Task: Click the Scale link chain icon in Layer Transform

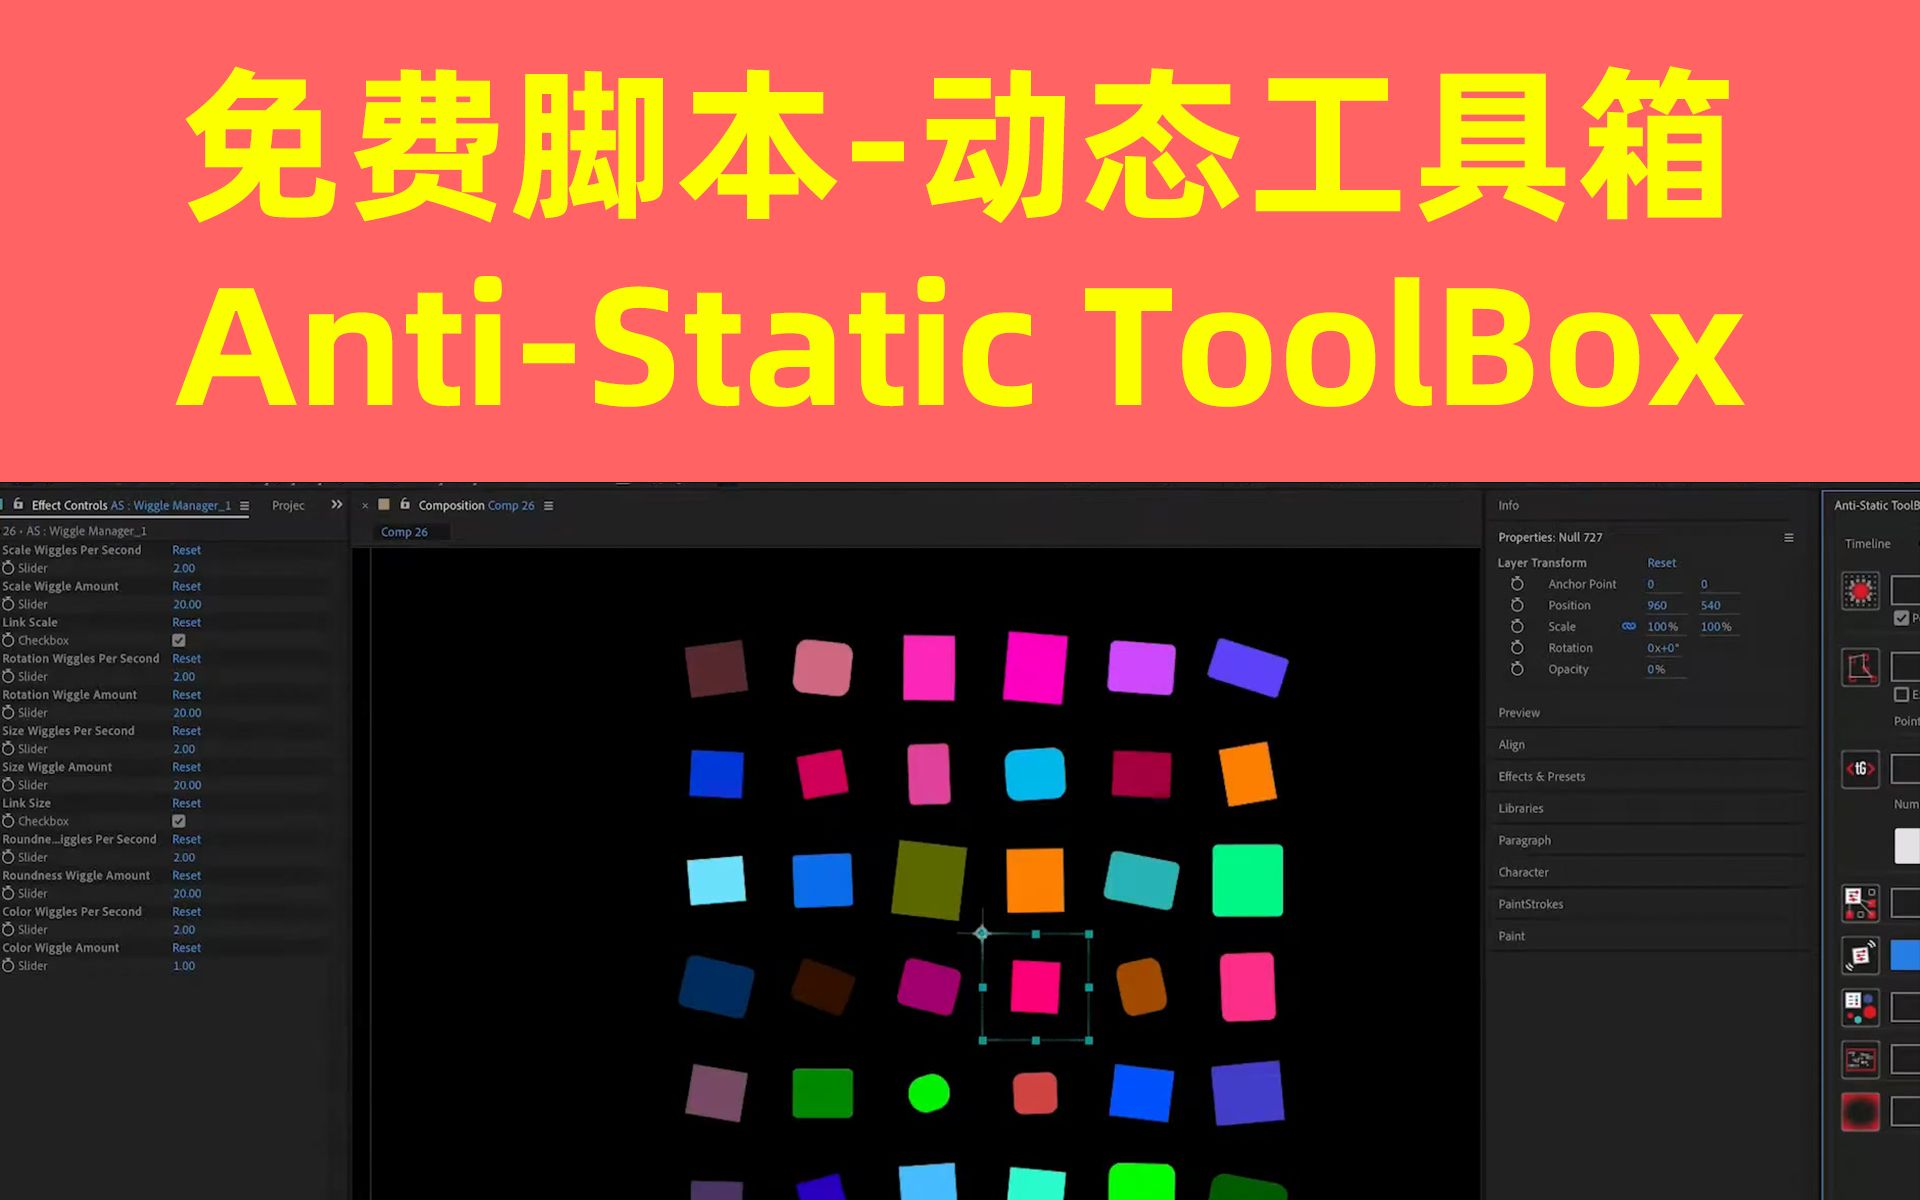Action: (x=1628, y=626)
